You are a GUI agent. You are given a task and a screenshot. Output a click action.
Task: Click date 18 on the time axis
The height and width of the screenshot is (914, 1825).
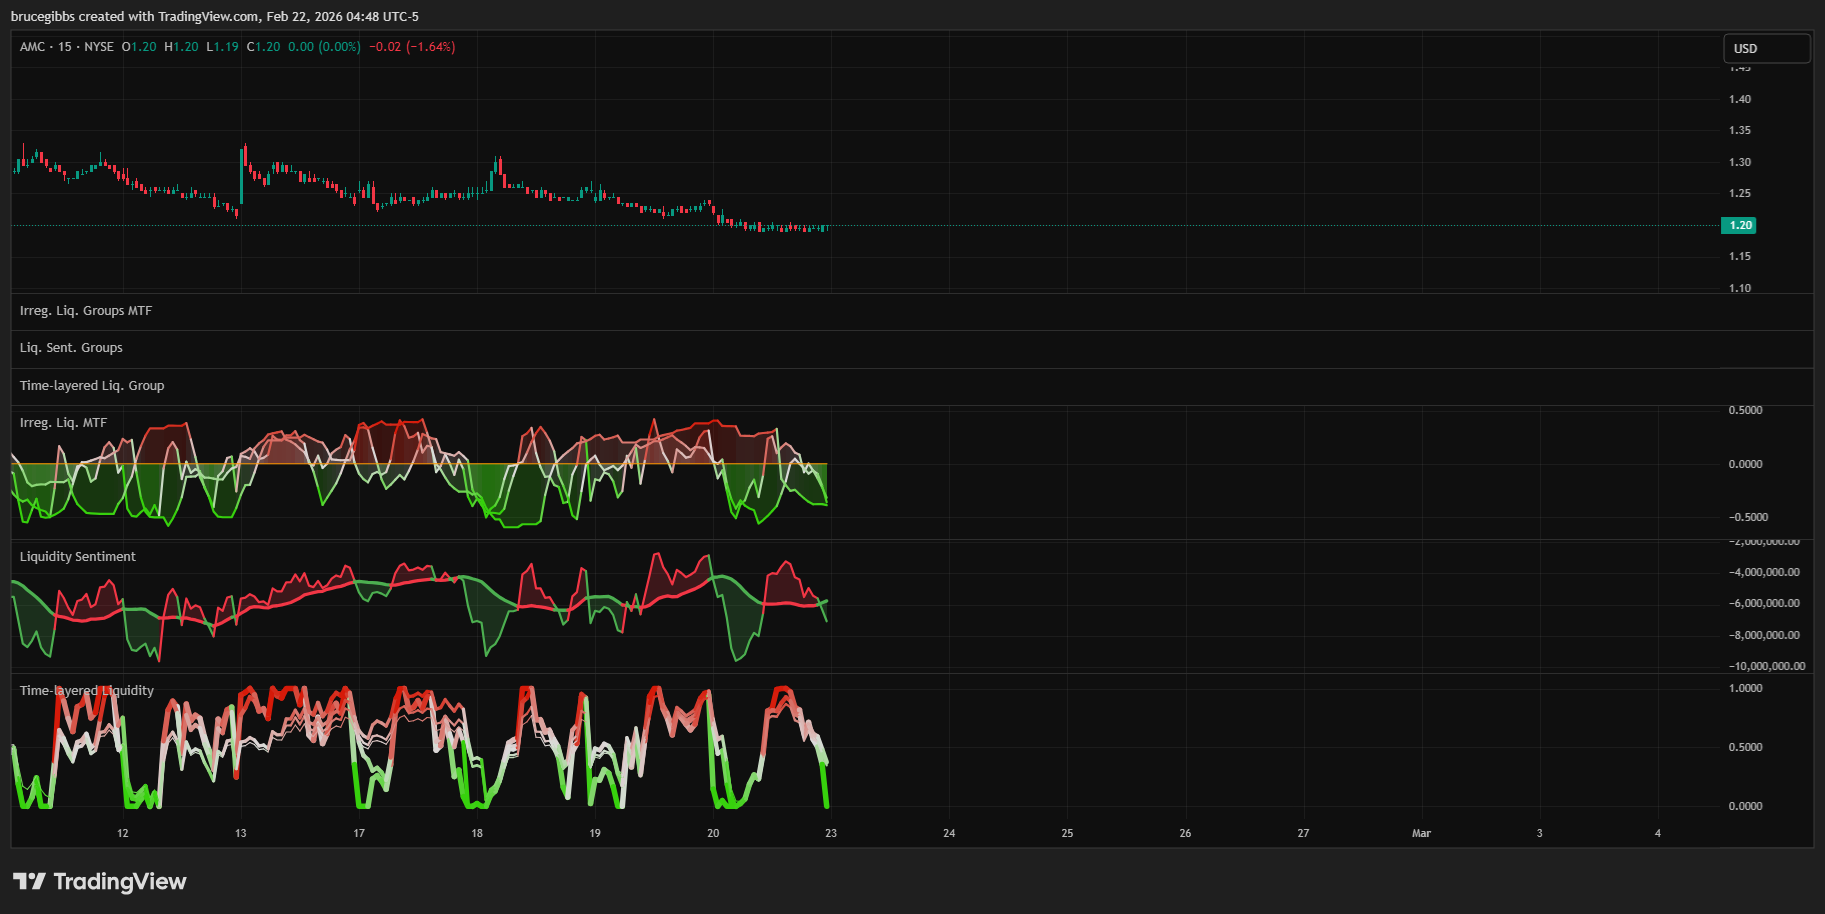pyautogui.click(x=477, y=833)
